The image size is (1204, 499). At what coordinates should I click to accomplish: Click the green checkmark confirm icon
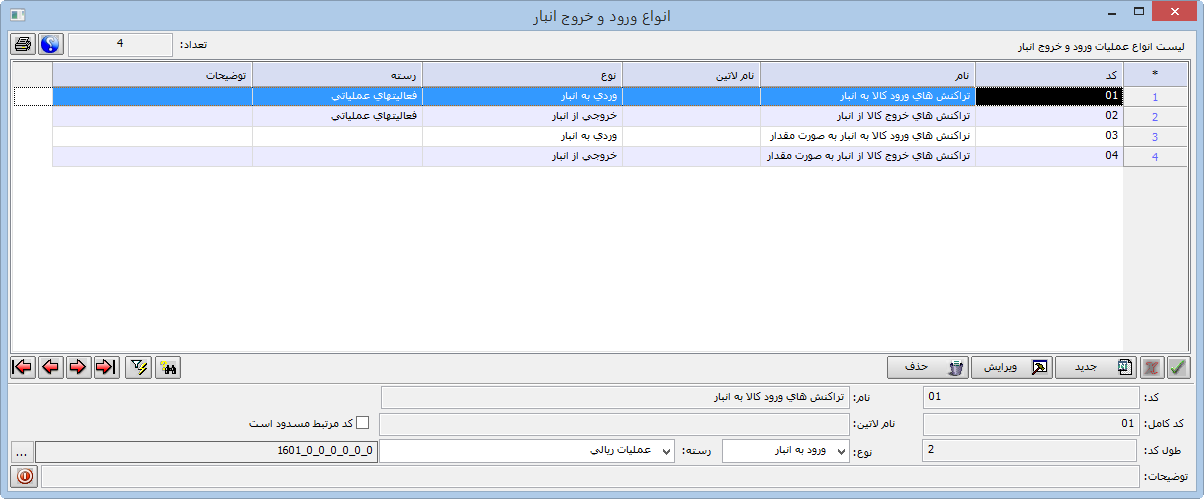point(1179,367)
